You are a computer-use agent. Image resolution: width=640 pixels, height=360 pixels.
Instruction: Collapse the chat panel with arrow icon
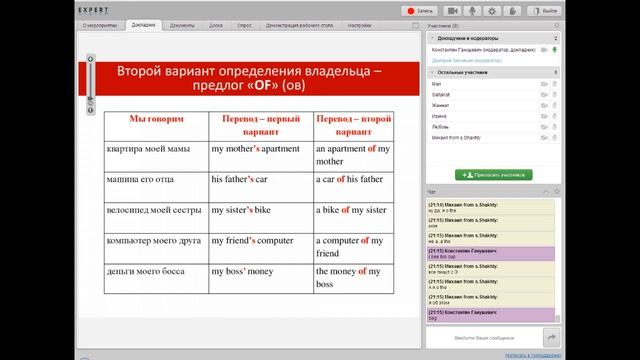(x=546, y=191)
